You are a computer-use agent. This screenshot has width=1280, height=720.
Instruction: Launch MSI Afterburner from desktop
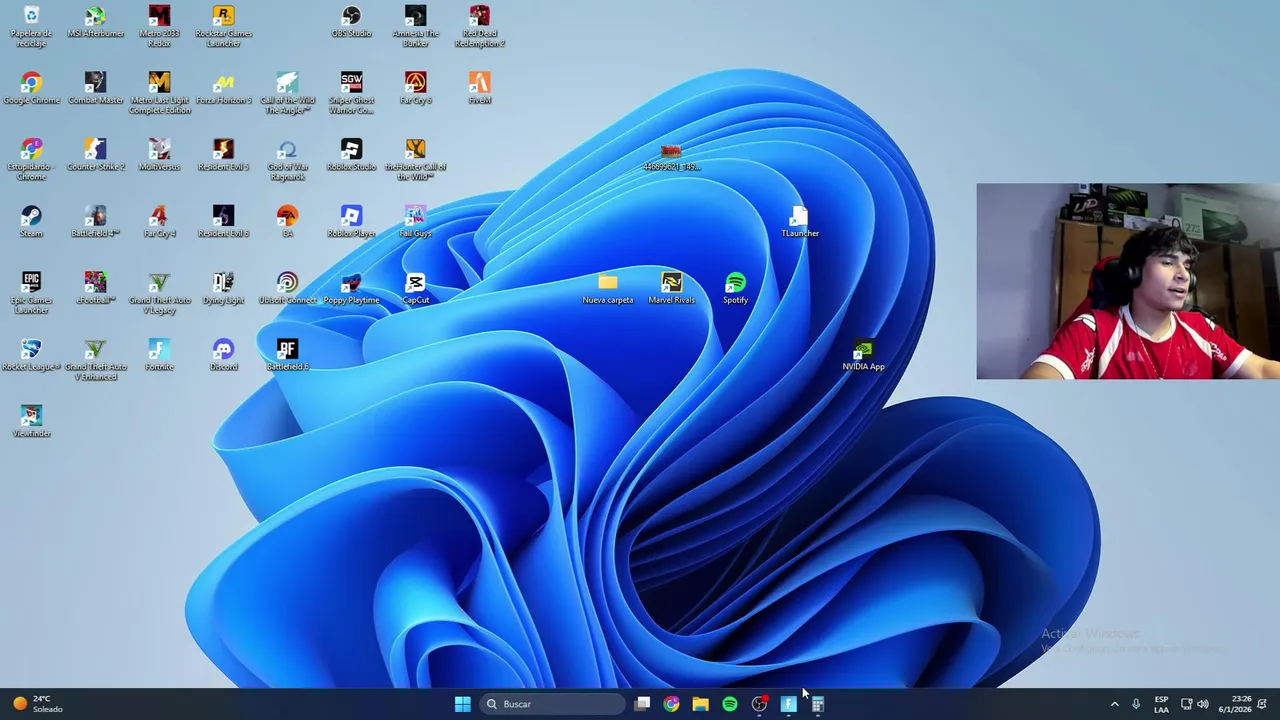point(96,22)
